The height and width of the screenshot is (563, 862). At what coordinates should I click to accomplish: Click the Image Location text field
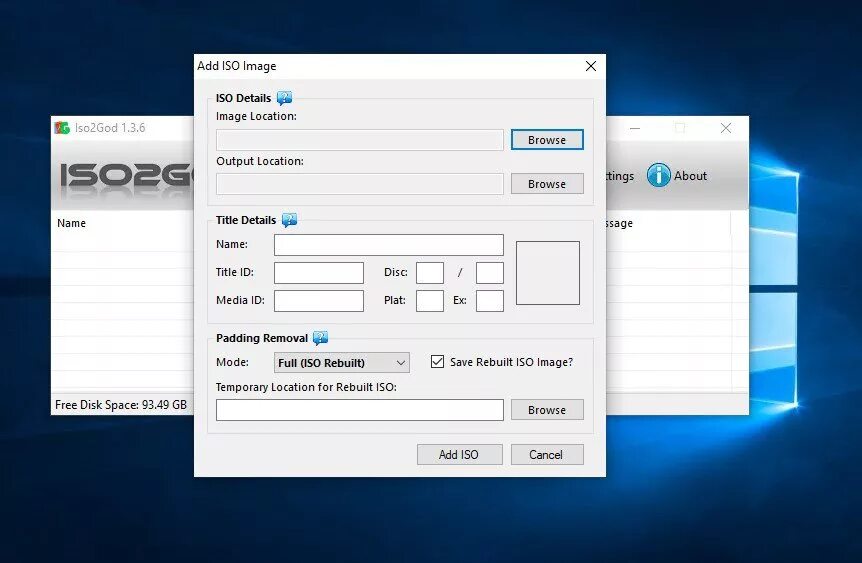[x=360, y=140]
